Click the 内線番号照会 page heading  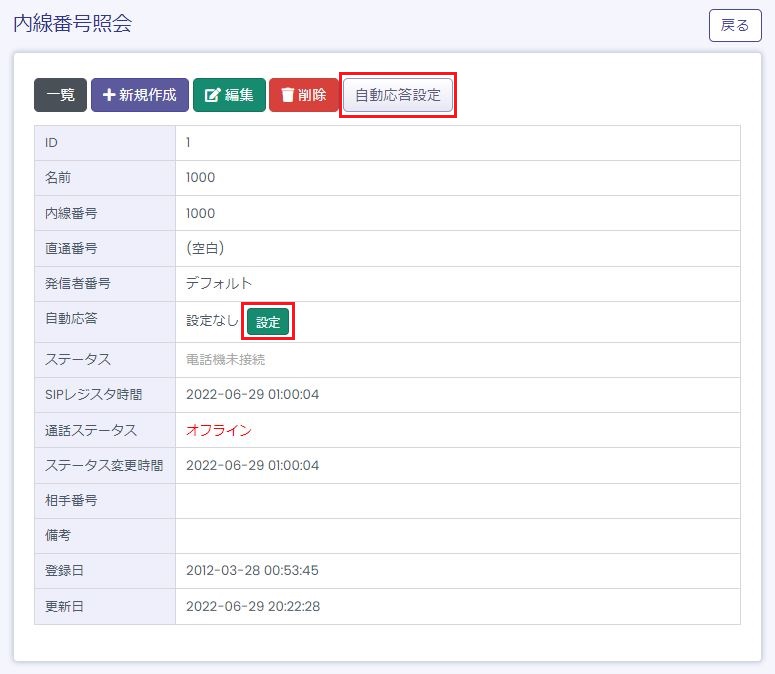[x=73, y=24]
